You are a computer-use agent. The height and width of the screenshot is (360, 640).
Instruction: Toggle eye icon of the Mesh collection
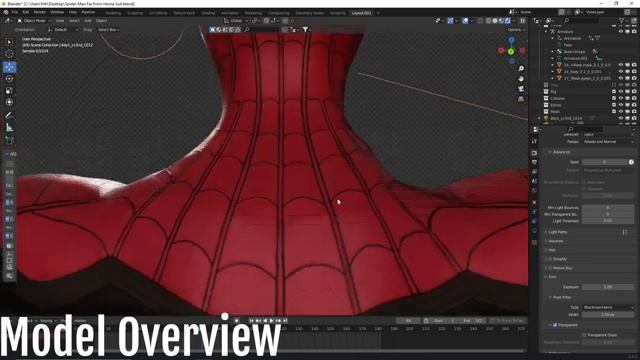tap(621, 111)
